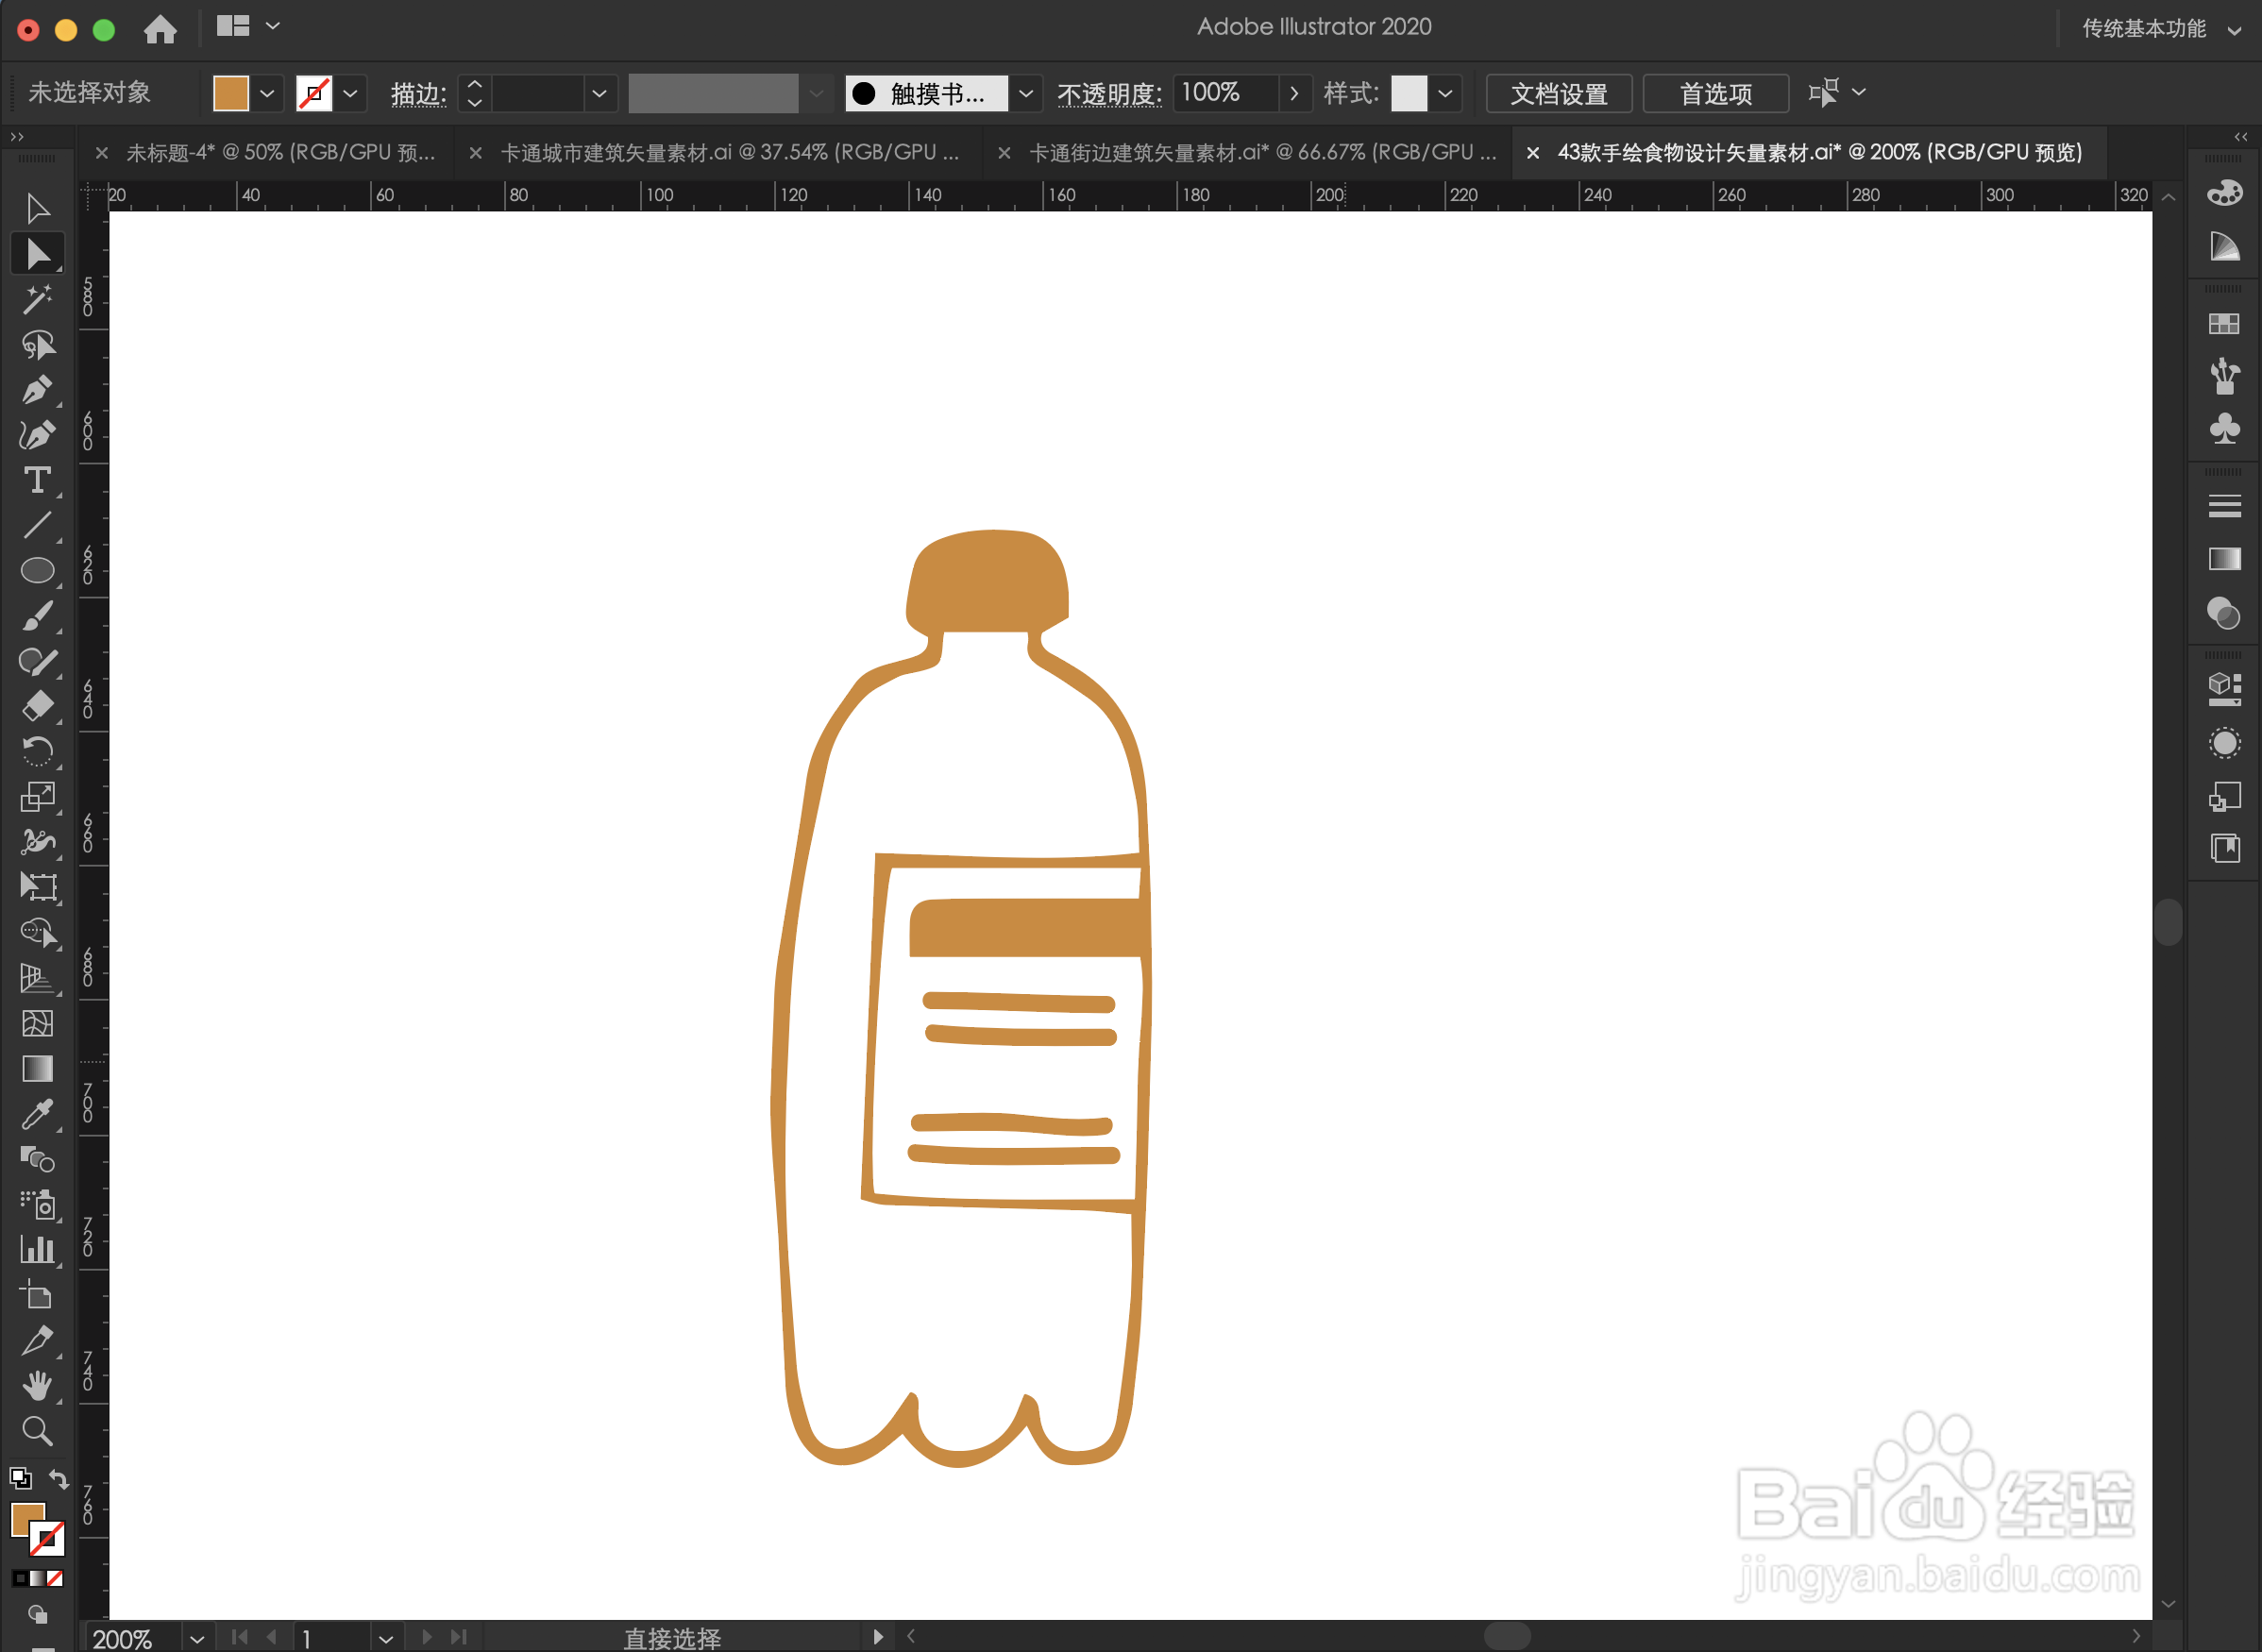Select the Ellipse shape tool
Screen dimensions: 2262x1652
tap(37, 570)
